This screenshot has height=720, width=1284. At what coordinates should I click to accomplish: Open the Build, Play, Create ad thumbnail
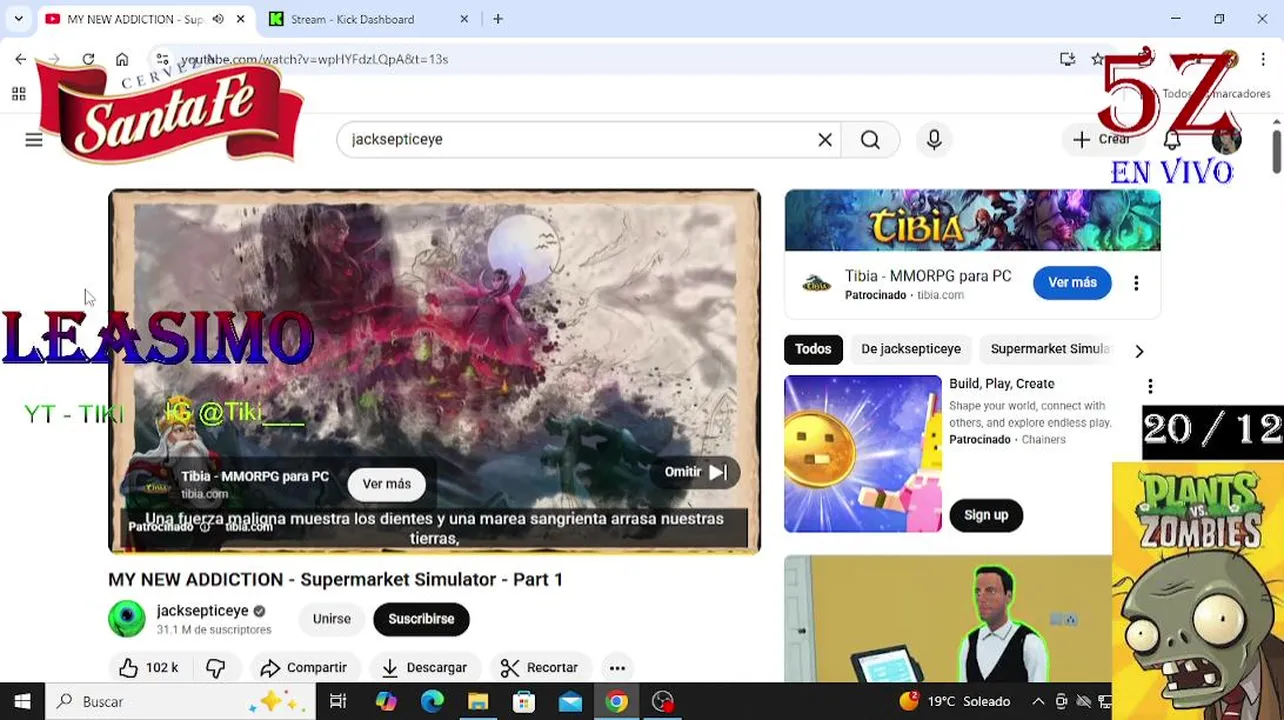(x=863, y=454)
